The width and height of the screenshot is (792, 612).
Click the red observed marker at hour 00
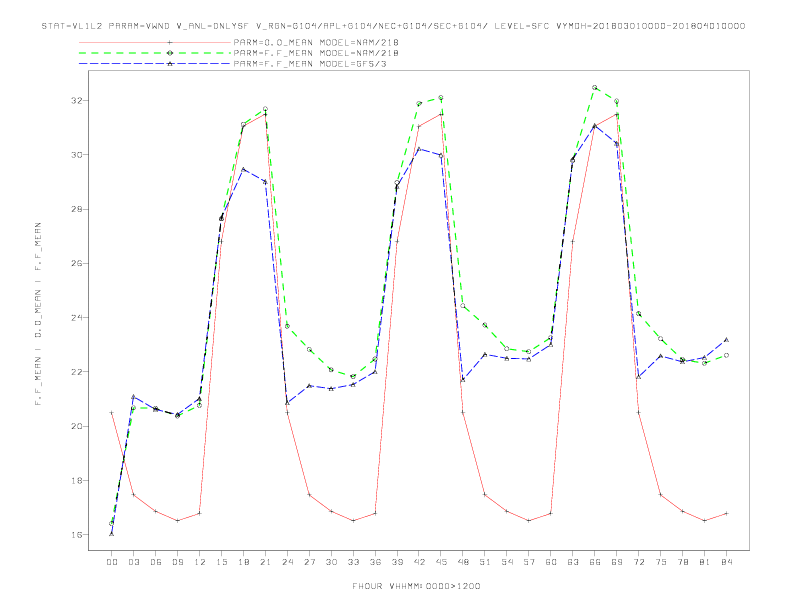112,413
